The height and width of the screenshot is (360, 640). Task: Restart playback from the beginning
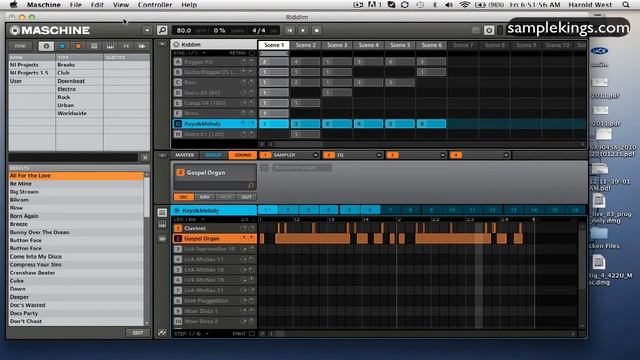click(x=289, y=30)
